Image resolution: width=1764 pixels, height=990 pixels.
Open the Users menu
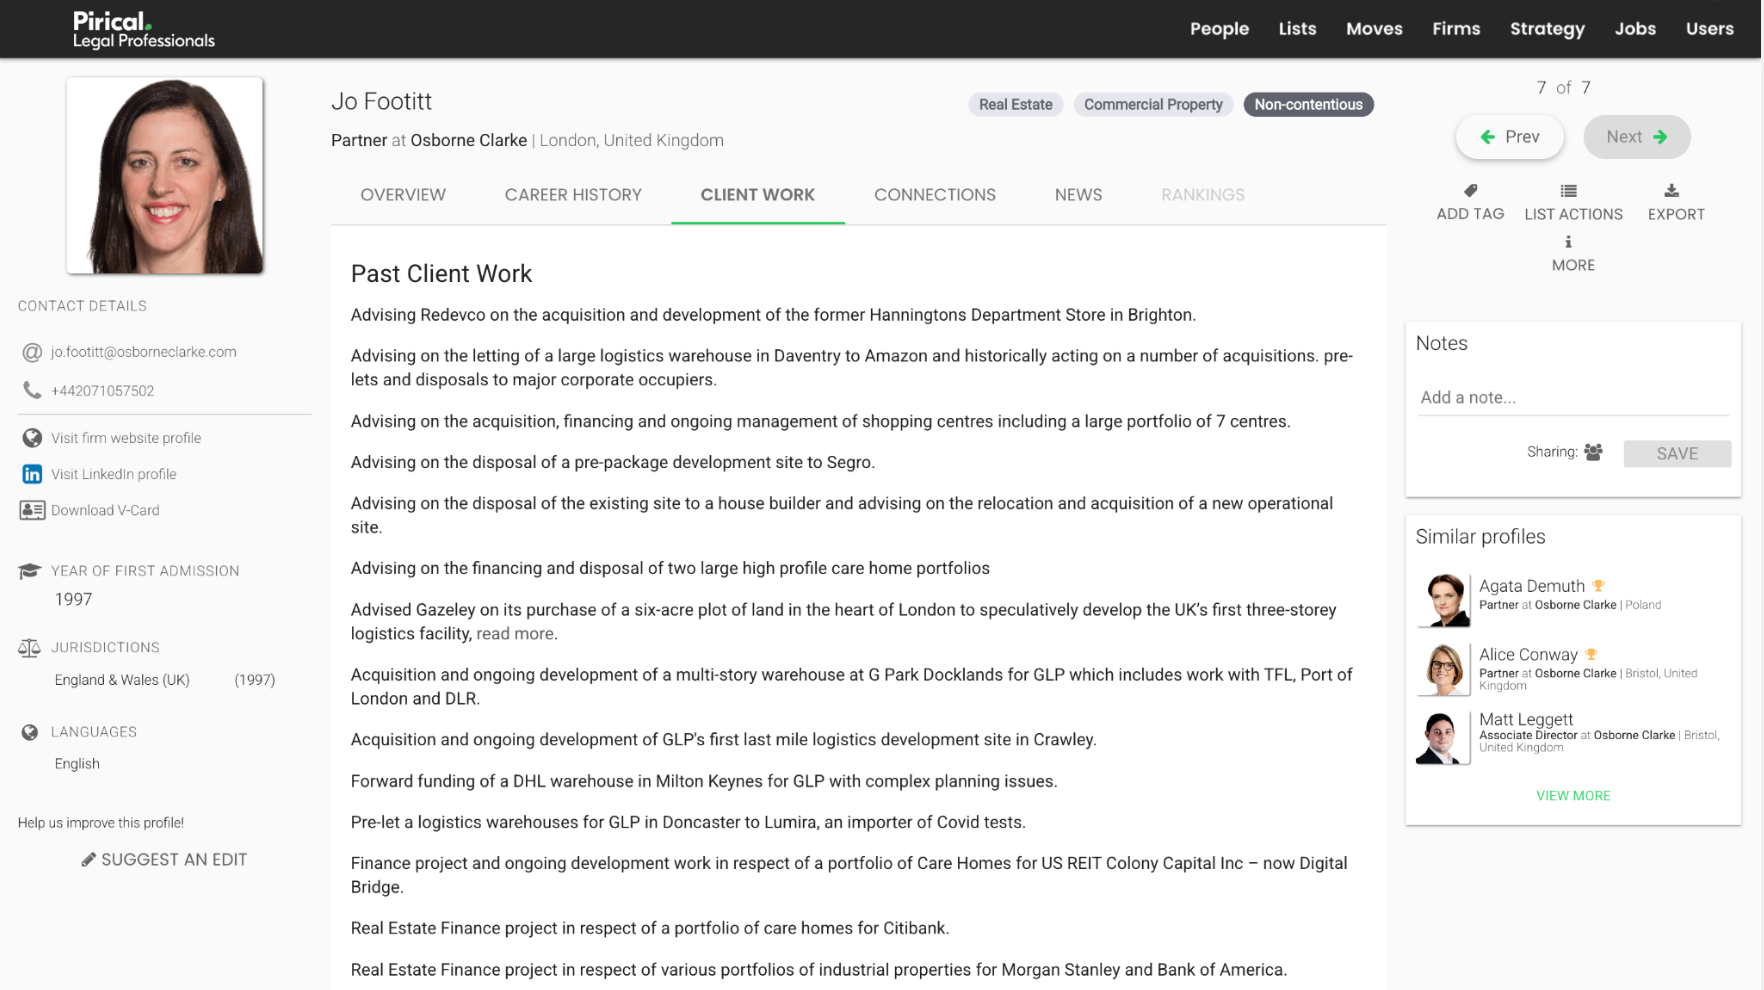(1709, 29)
